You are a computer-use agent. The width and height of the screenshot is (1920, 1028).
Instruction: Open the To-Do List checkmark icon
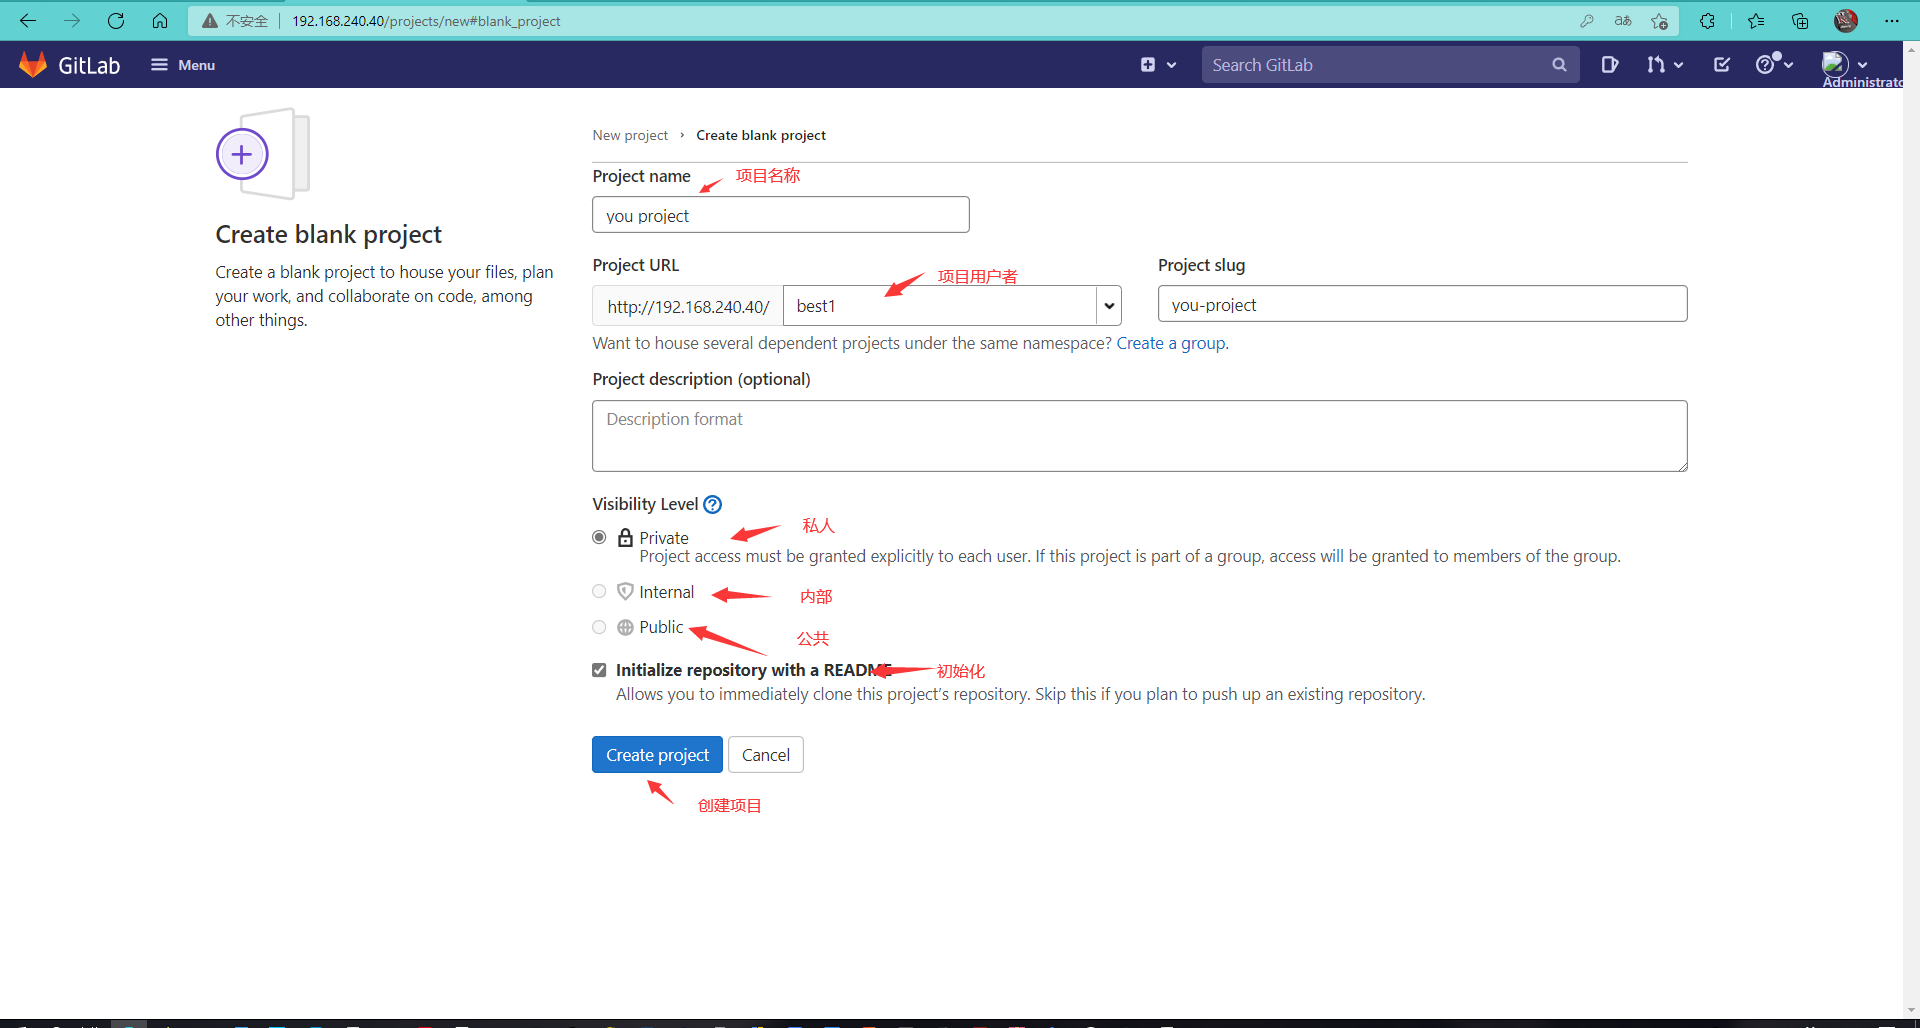click(x=1722, y=64)
